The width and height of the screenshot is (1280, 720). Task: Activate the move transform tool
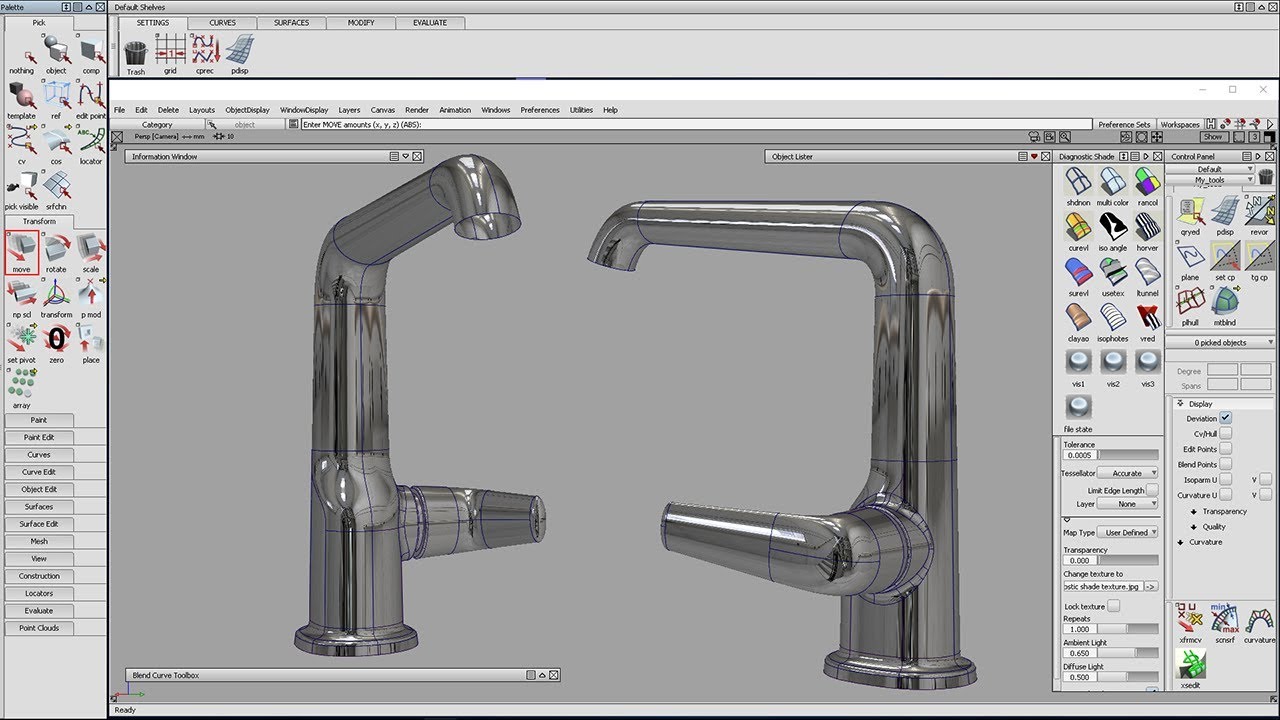point(21,251)
